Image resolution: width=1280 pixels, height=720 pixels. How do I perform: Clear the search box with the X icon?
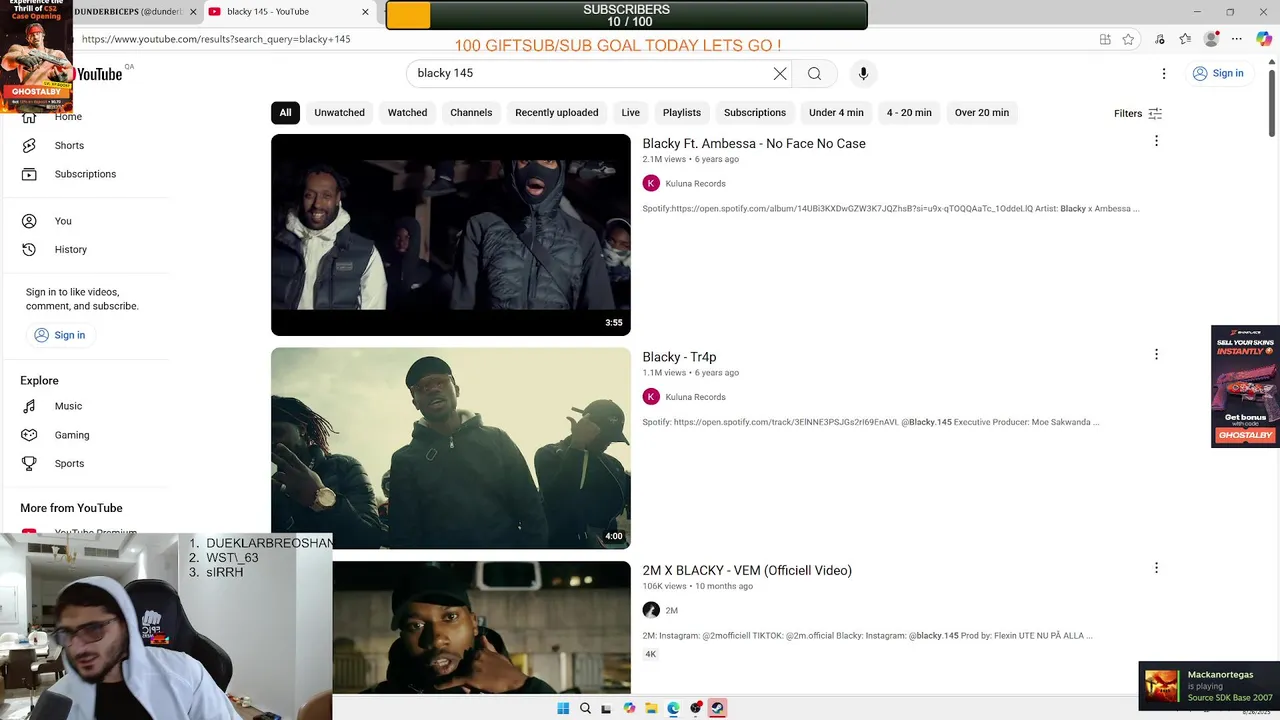coord(780,73)
